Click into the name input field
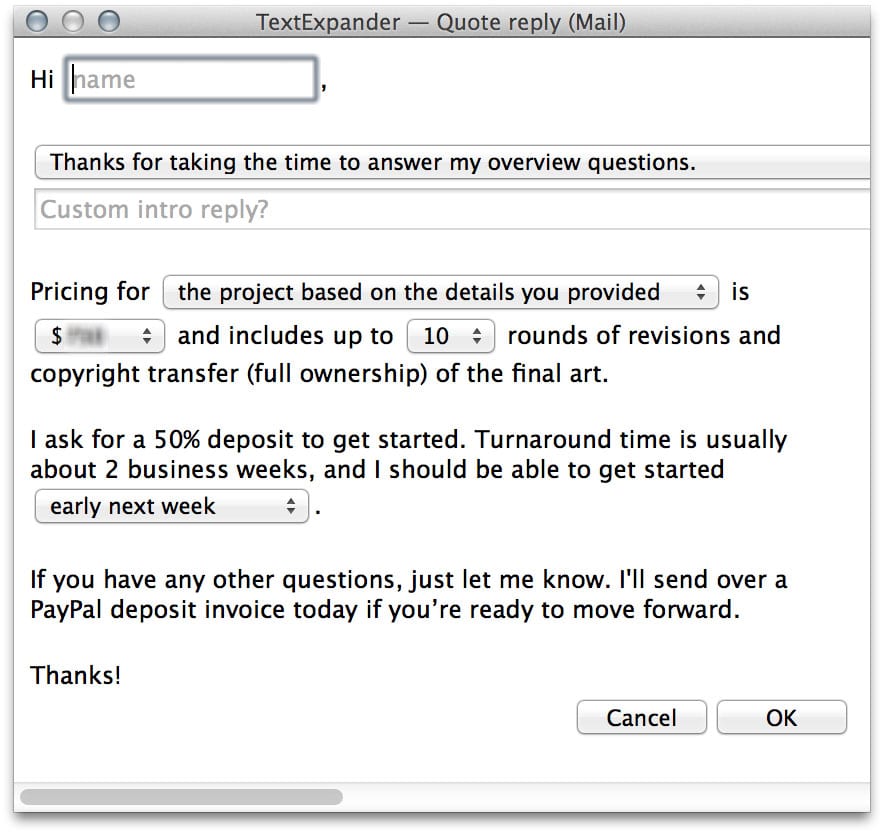Image resolution: width=884 pixels, height=834 pixels. point(191,79)
